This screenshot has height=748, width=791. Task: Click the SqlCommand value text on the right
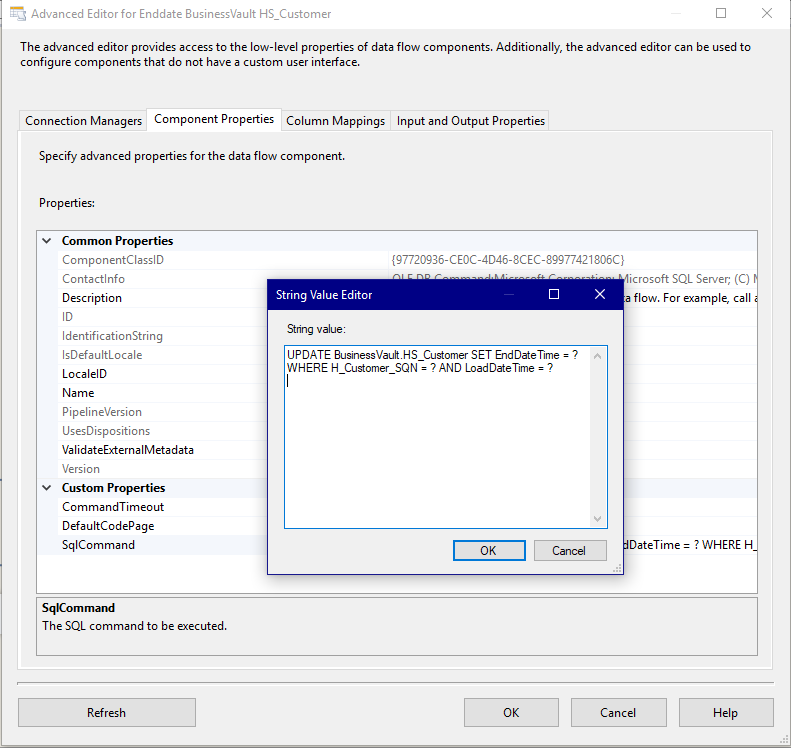tap(690, 545)
